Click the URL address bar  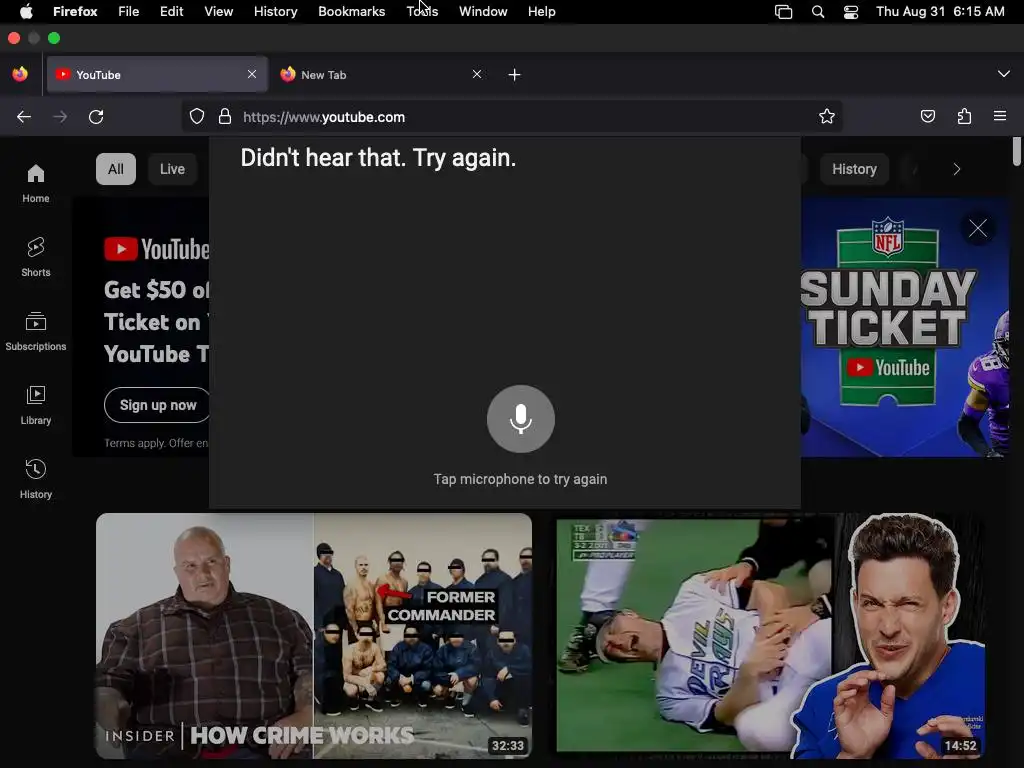point(511,117)
